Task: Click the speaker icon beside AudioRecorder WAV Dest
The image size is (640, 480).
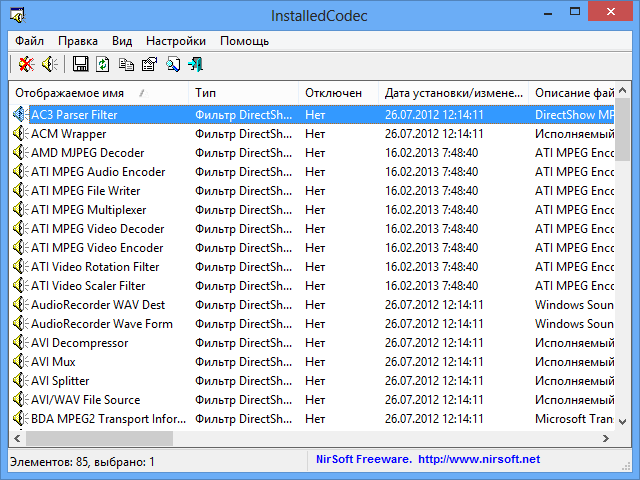Action: coord(21,304)
